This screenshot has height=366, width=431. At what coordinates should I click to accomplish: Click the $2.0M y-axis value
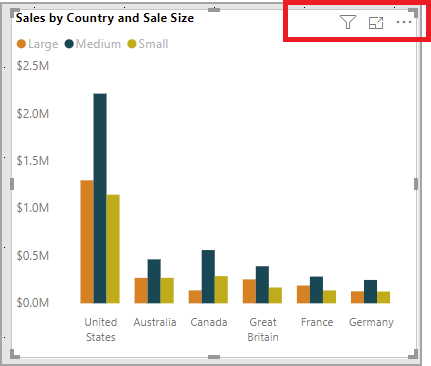[x=33, y=114]
